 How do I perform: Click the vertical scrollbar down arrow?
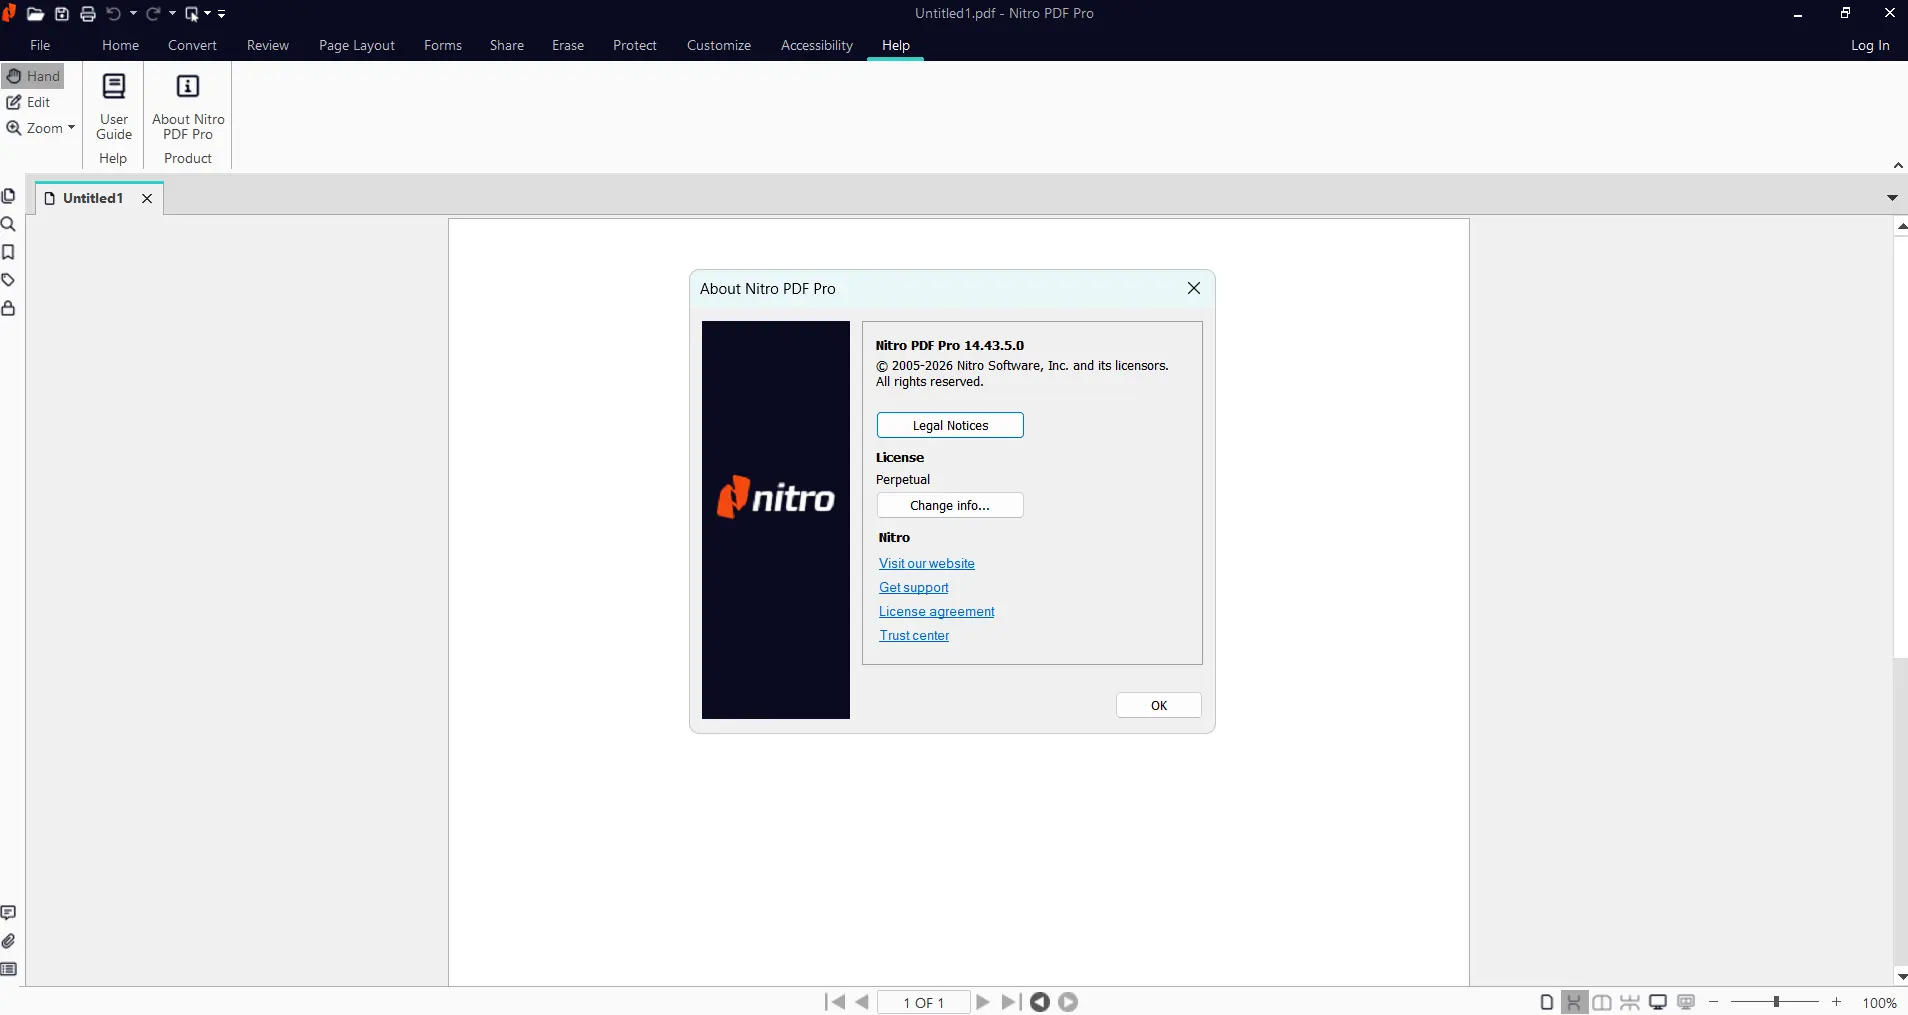coord(1901,977)
